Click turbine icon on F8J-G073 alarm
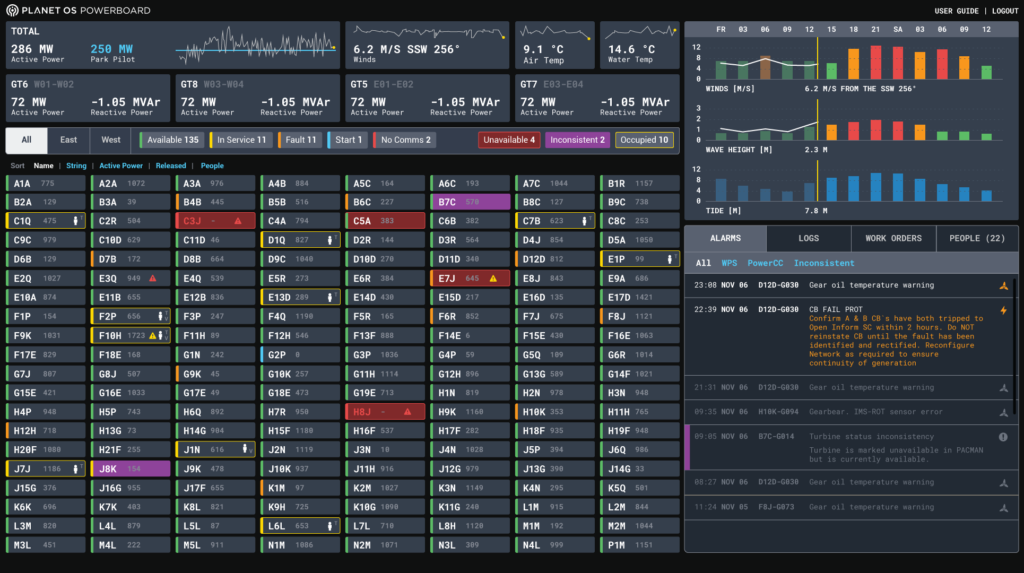This screenshot has height=573, width=1024. pos(1004,508)
